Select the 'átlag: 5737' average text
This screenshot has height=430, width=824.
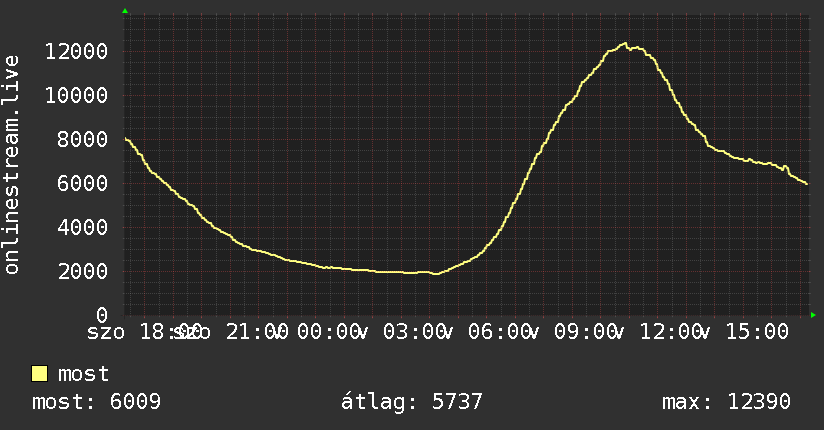point(411,402)
